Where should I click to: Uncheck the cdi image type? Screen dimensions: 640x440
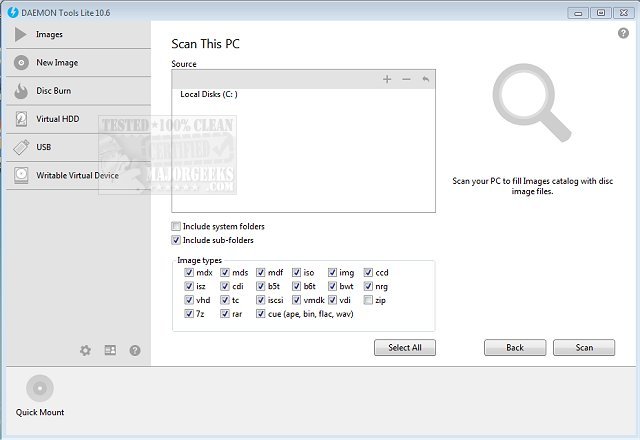[224, 286]
